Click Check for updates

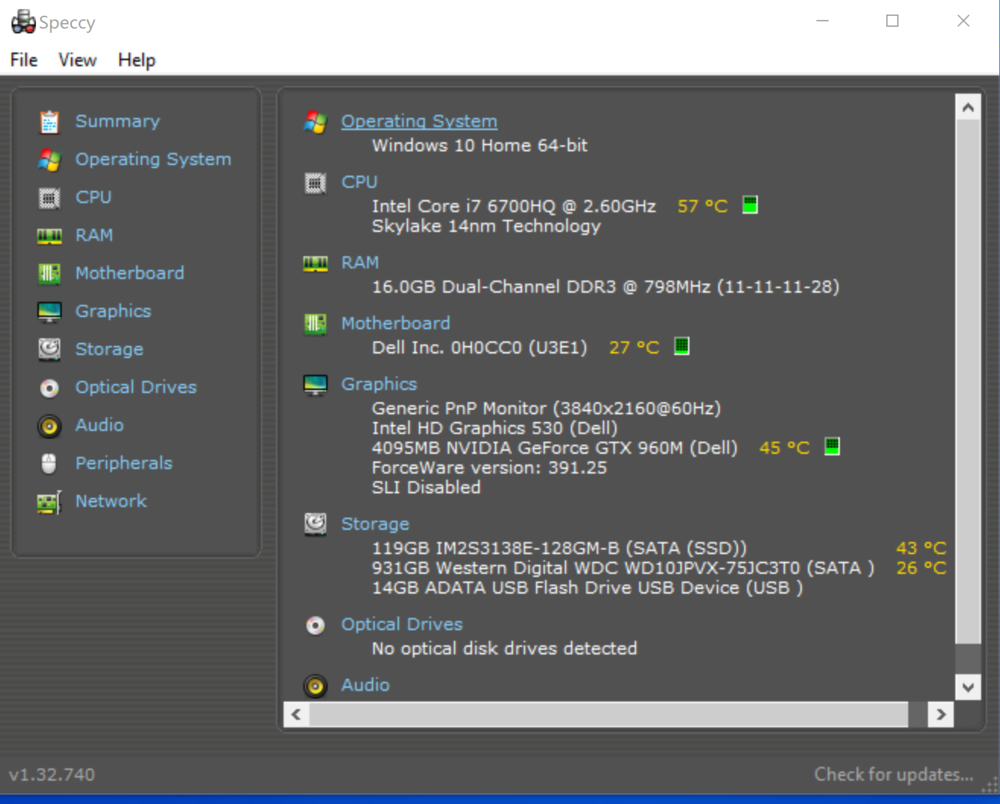[x=894, y=774]
